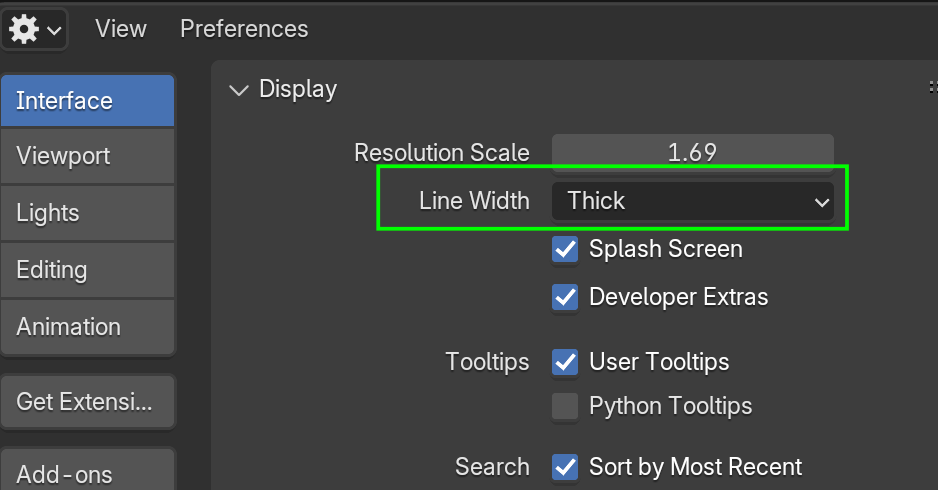Screen dimensions: 938x490
Task: Go to the Editing preferences section
Action: pyautogui.click(x=87, y=270)
